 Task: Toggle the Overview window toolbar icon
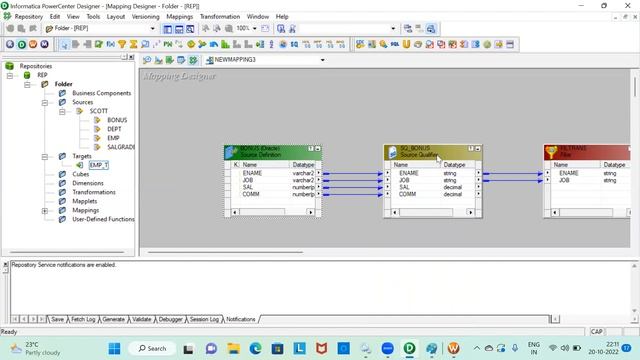(x=190, y=29)
